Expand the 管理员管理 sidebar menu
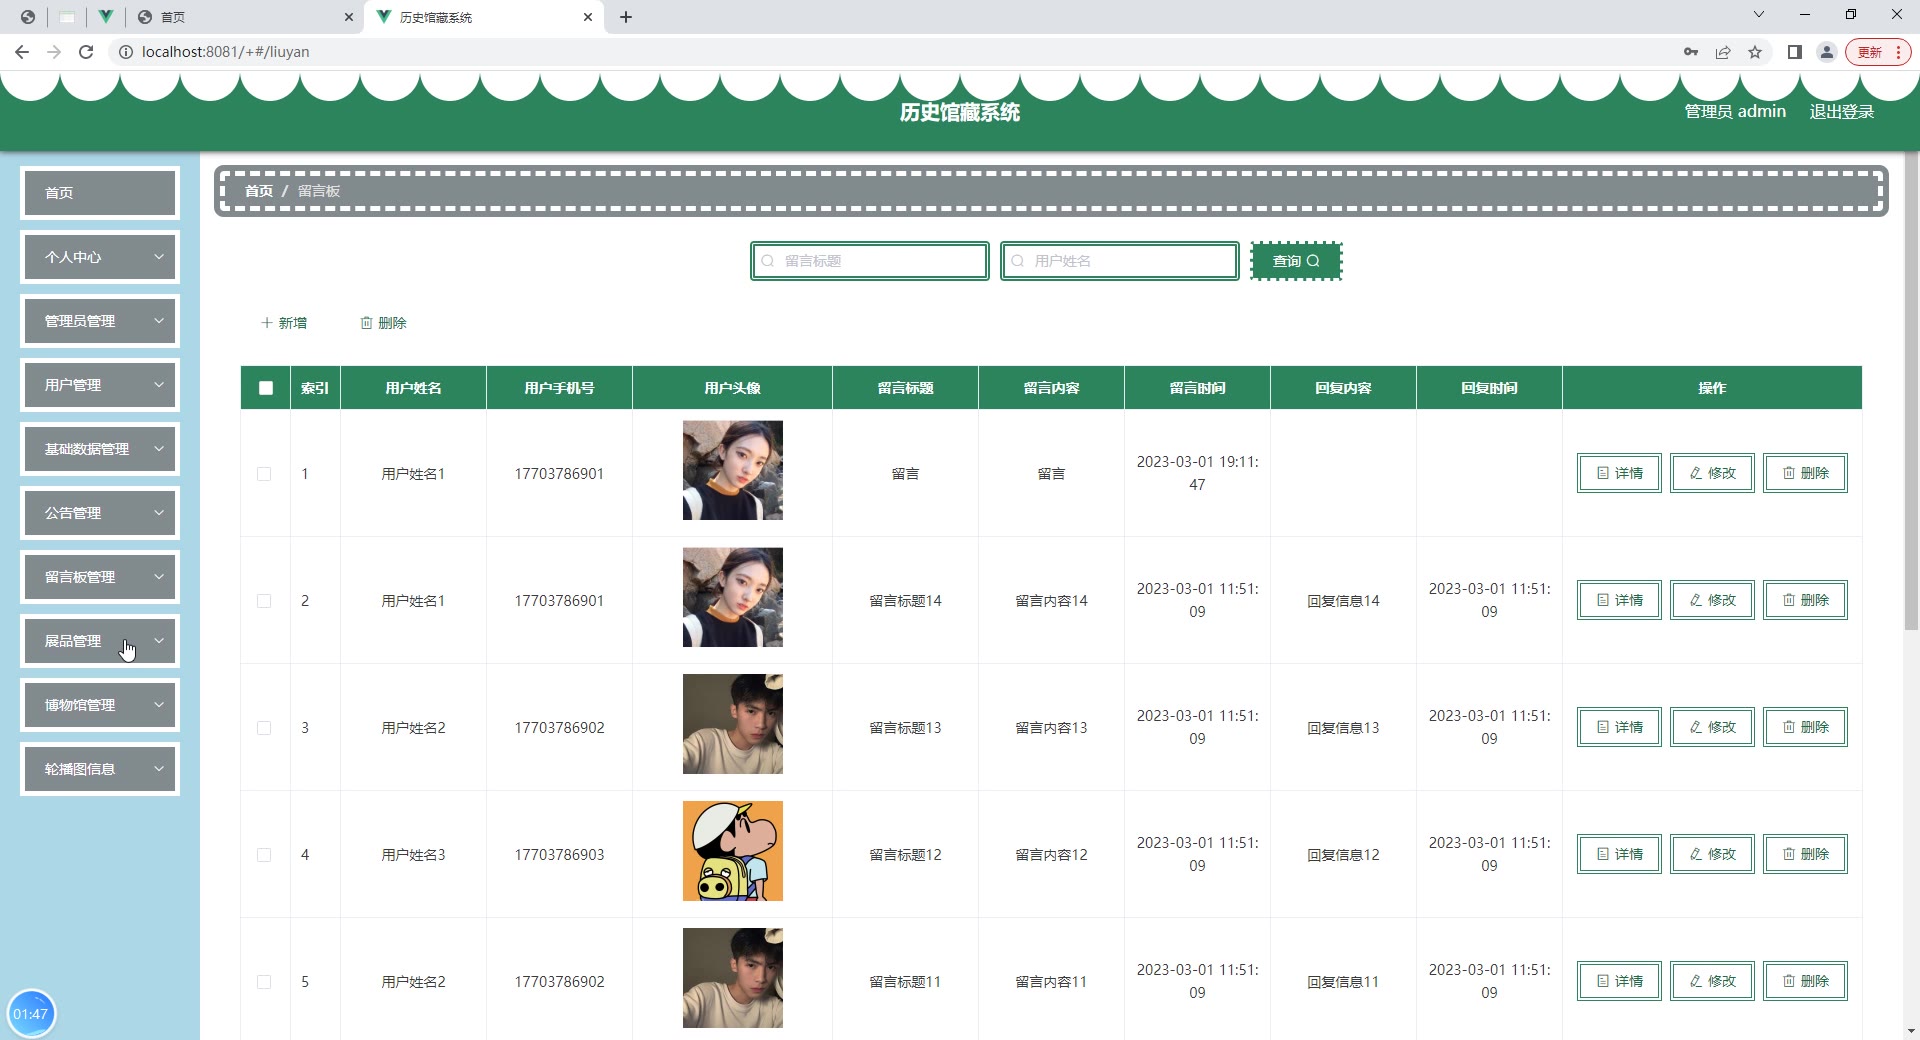The width and height of the screenshot is (1920, 1040). [x=100, y=321]
